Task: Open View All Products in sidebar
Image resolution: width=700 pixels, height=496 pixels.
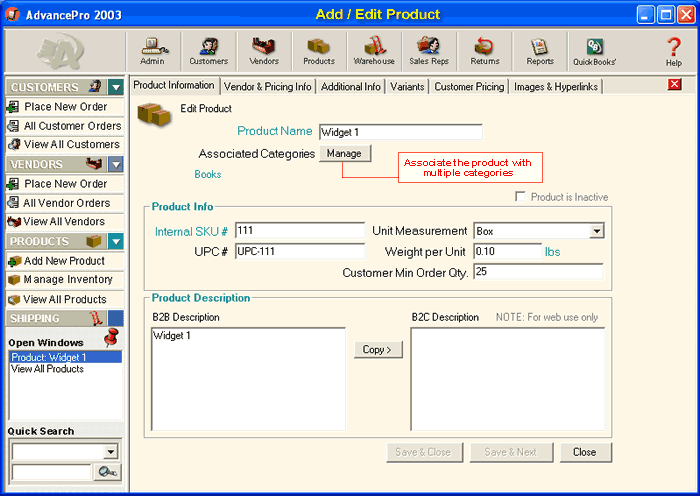Action: tap(65, 299)
